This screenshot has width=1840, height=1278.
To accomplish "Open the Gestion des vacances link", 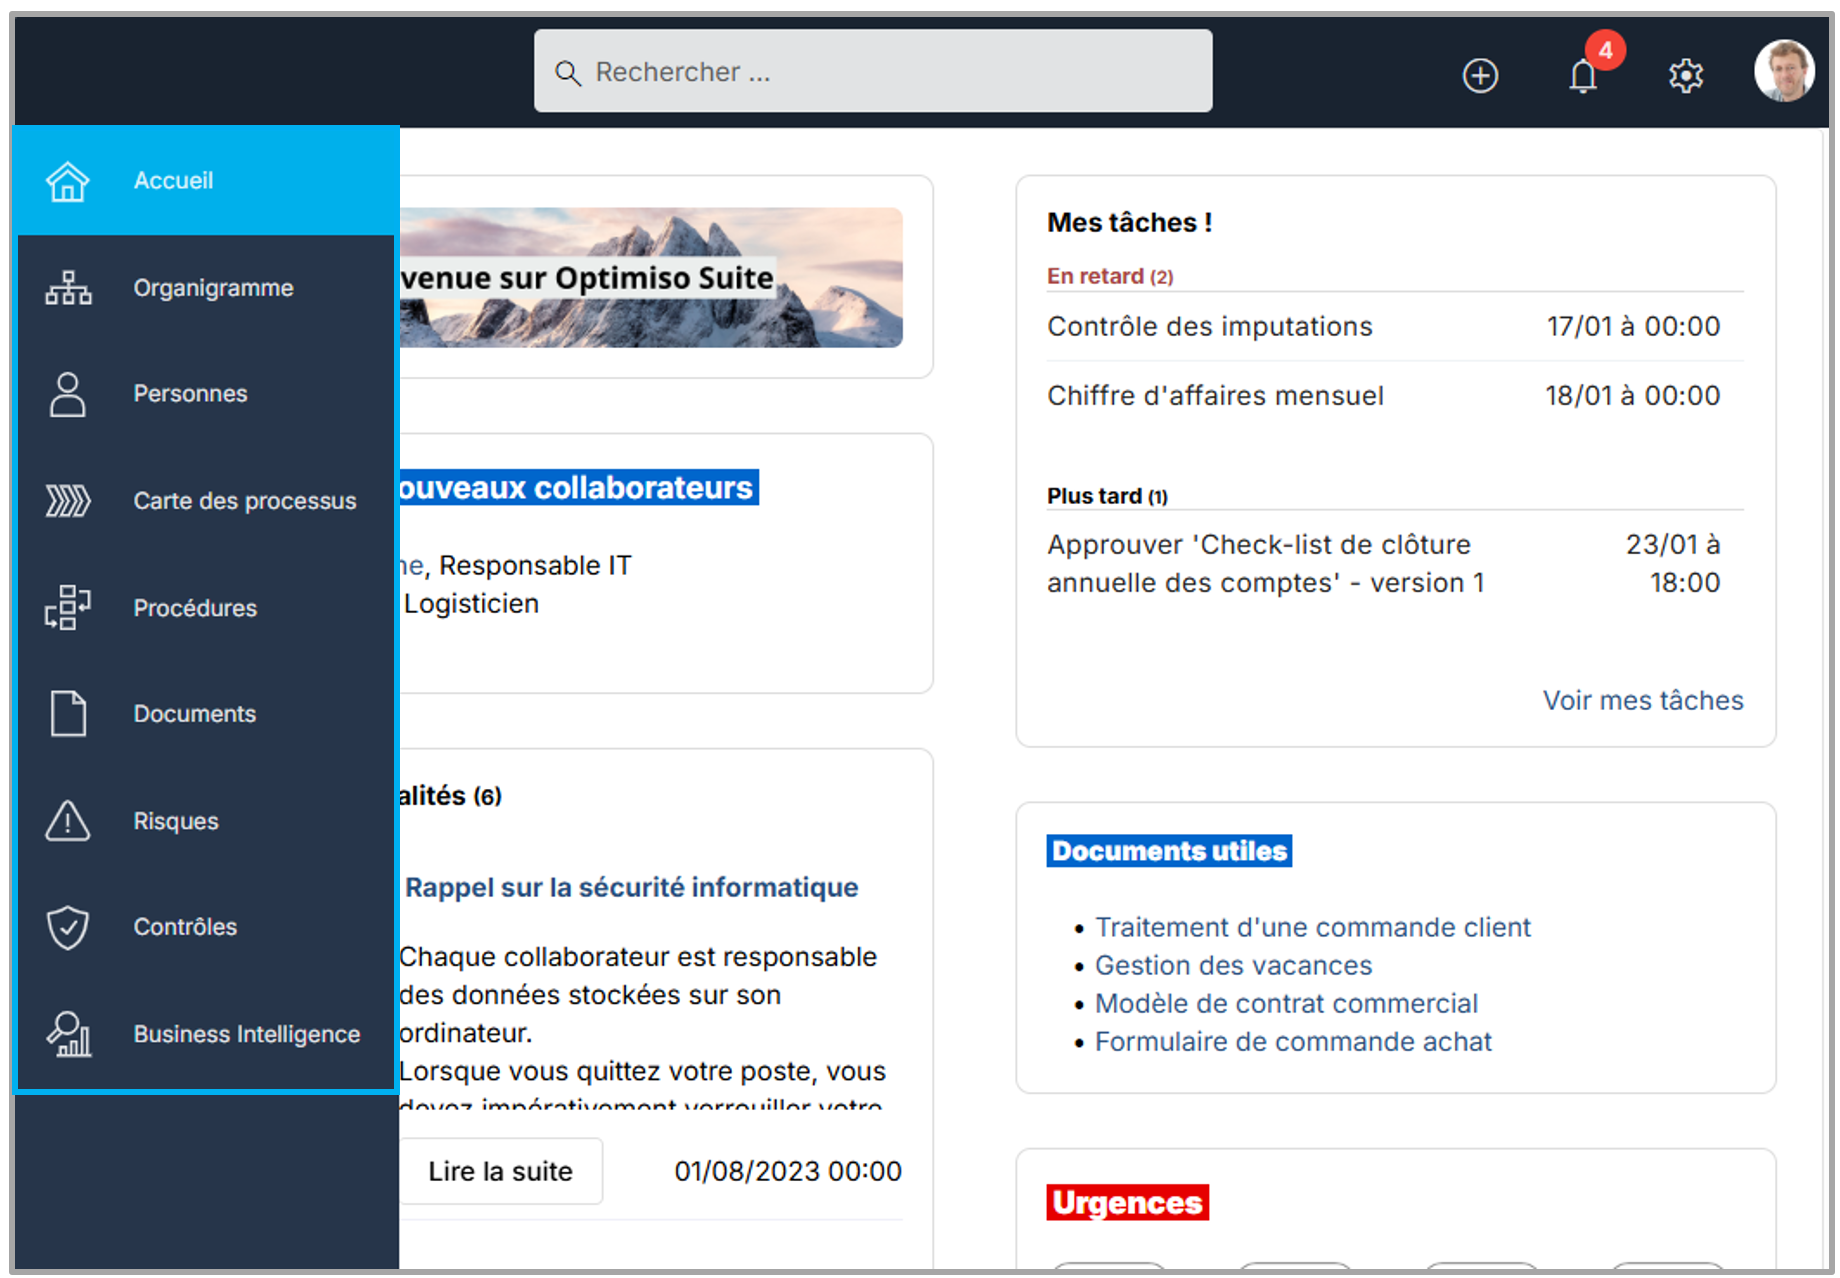I will click(1233, 965).
